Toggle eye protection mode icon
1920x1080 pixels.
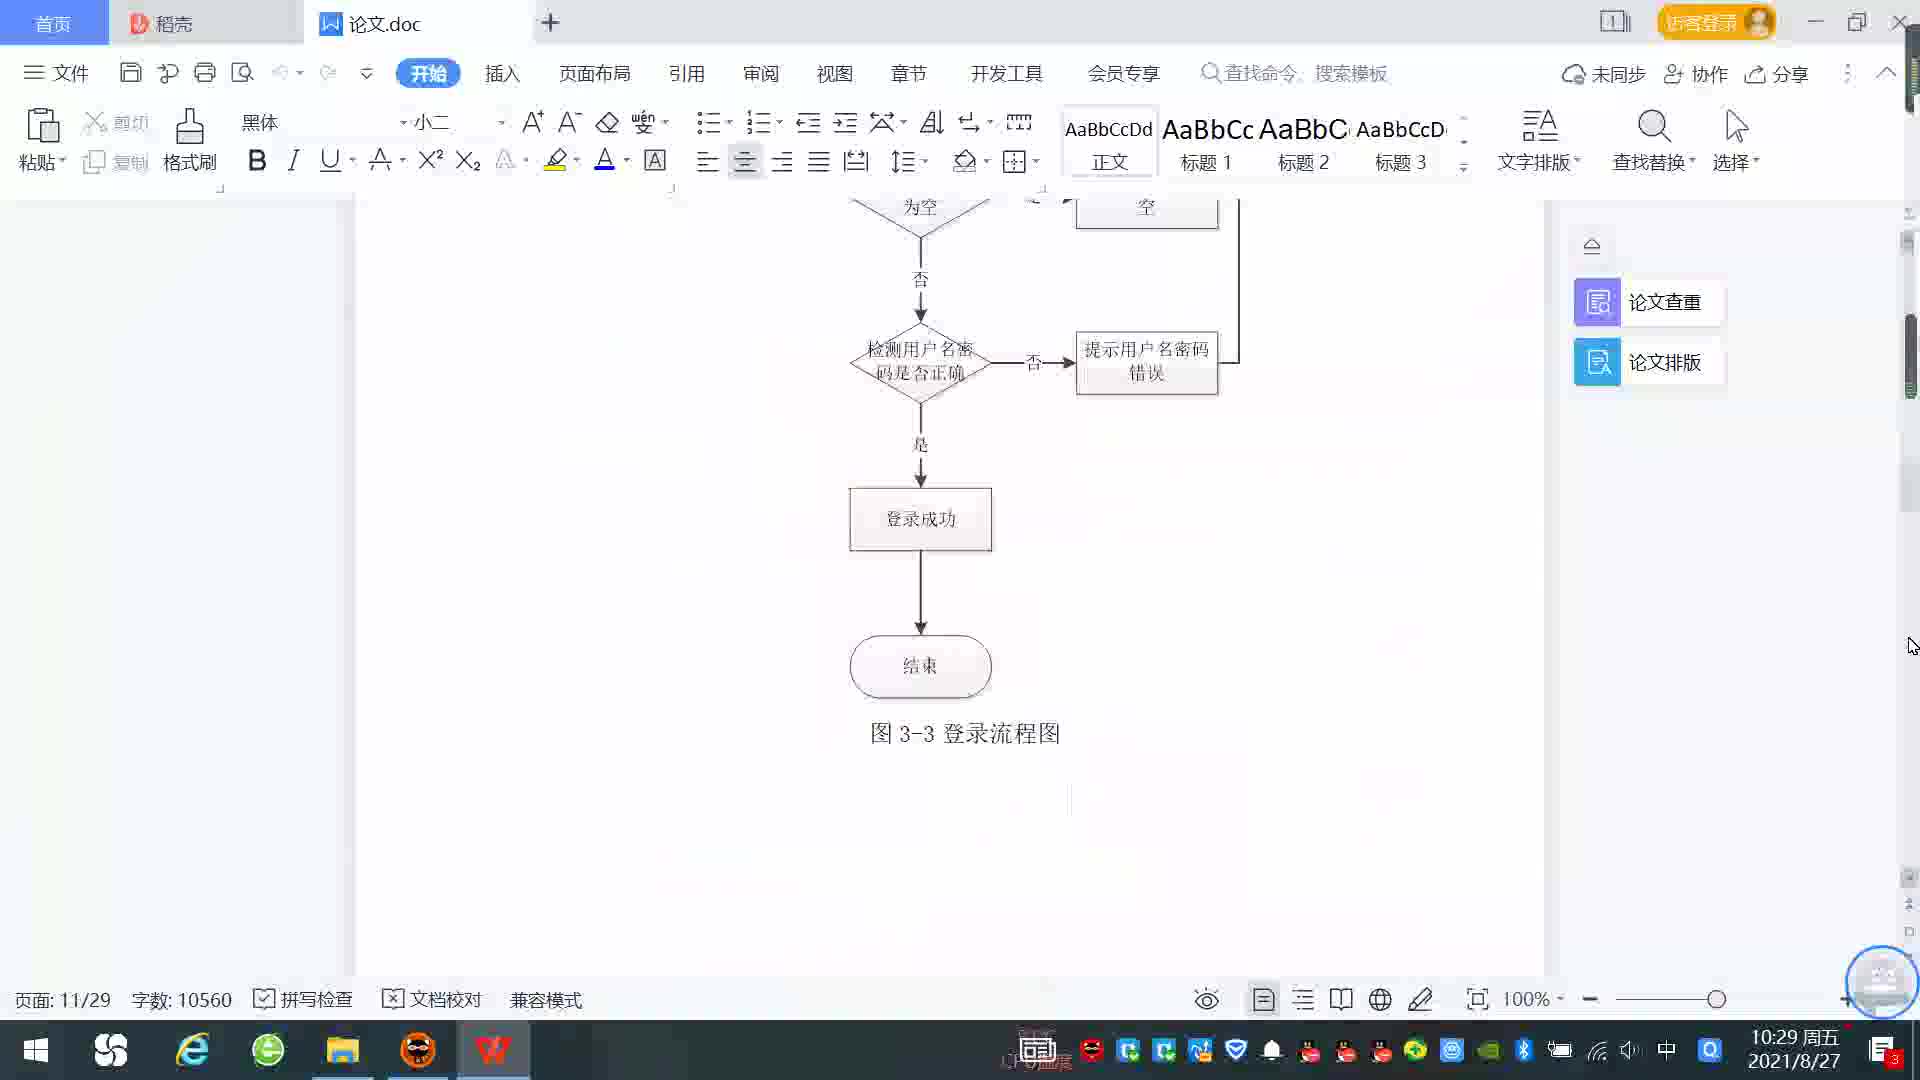click(1206, 1000)
